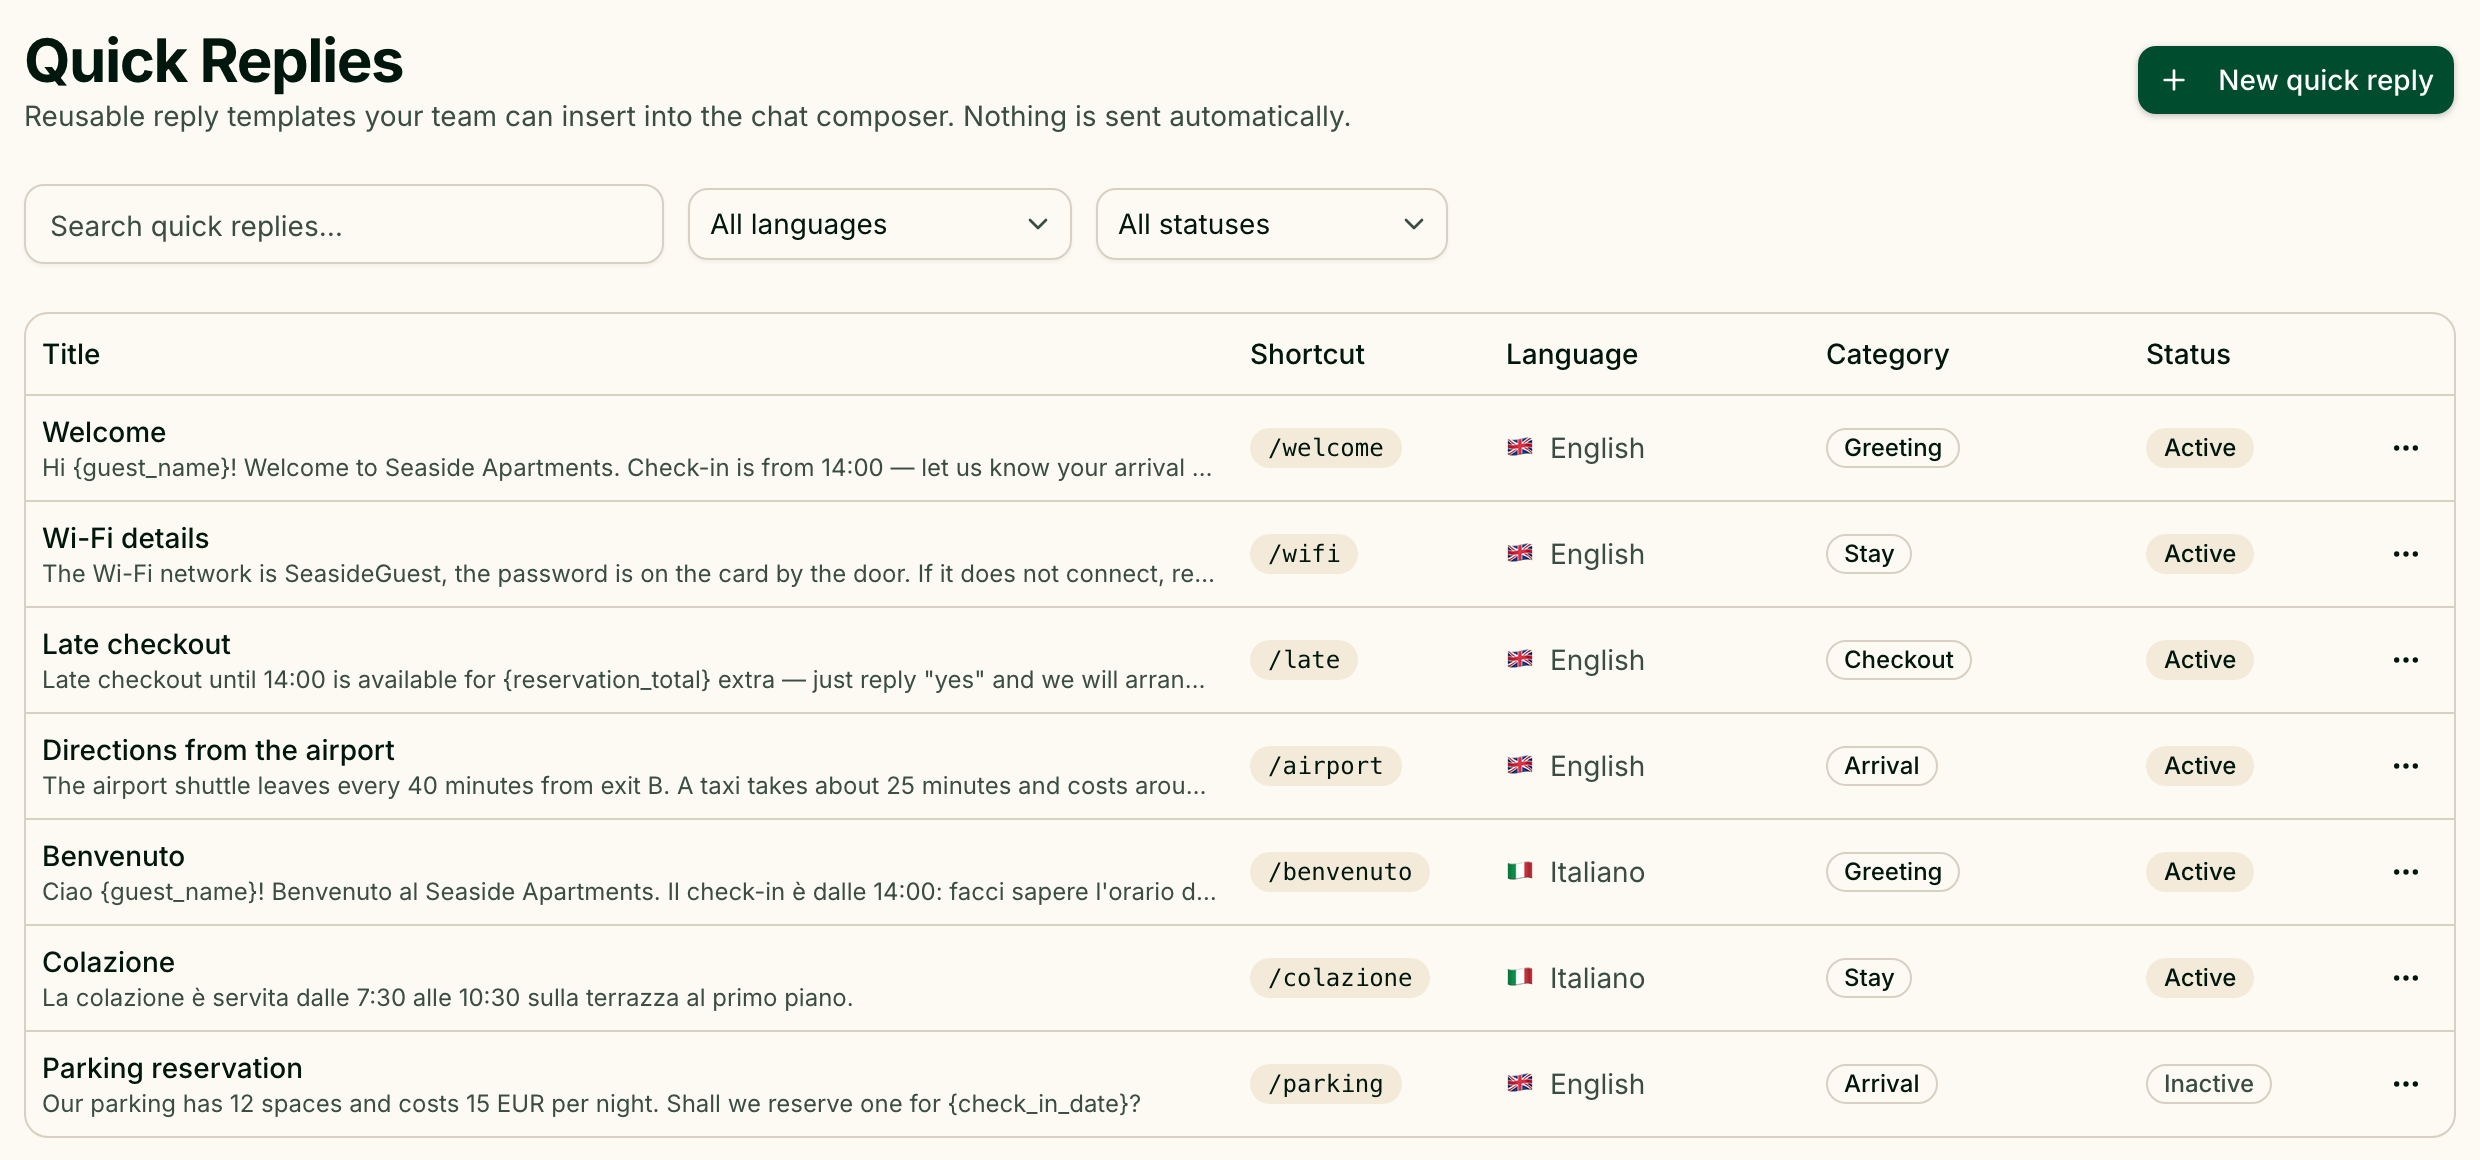The height and width of the screenshot is (1160, 2480).
Task: Click the Category column header
Action: [1887, 354]
